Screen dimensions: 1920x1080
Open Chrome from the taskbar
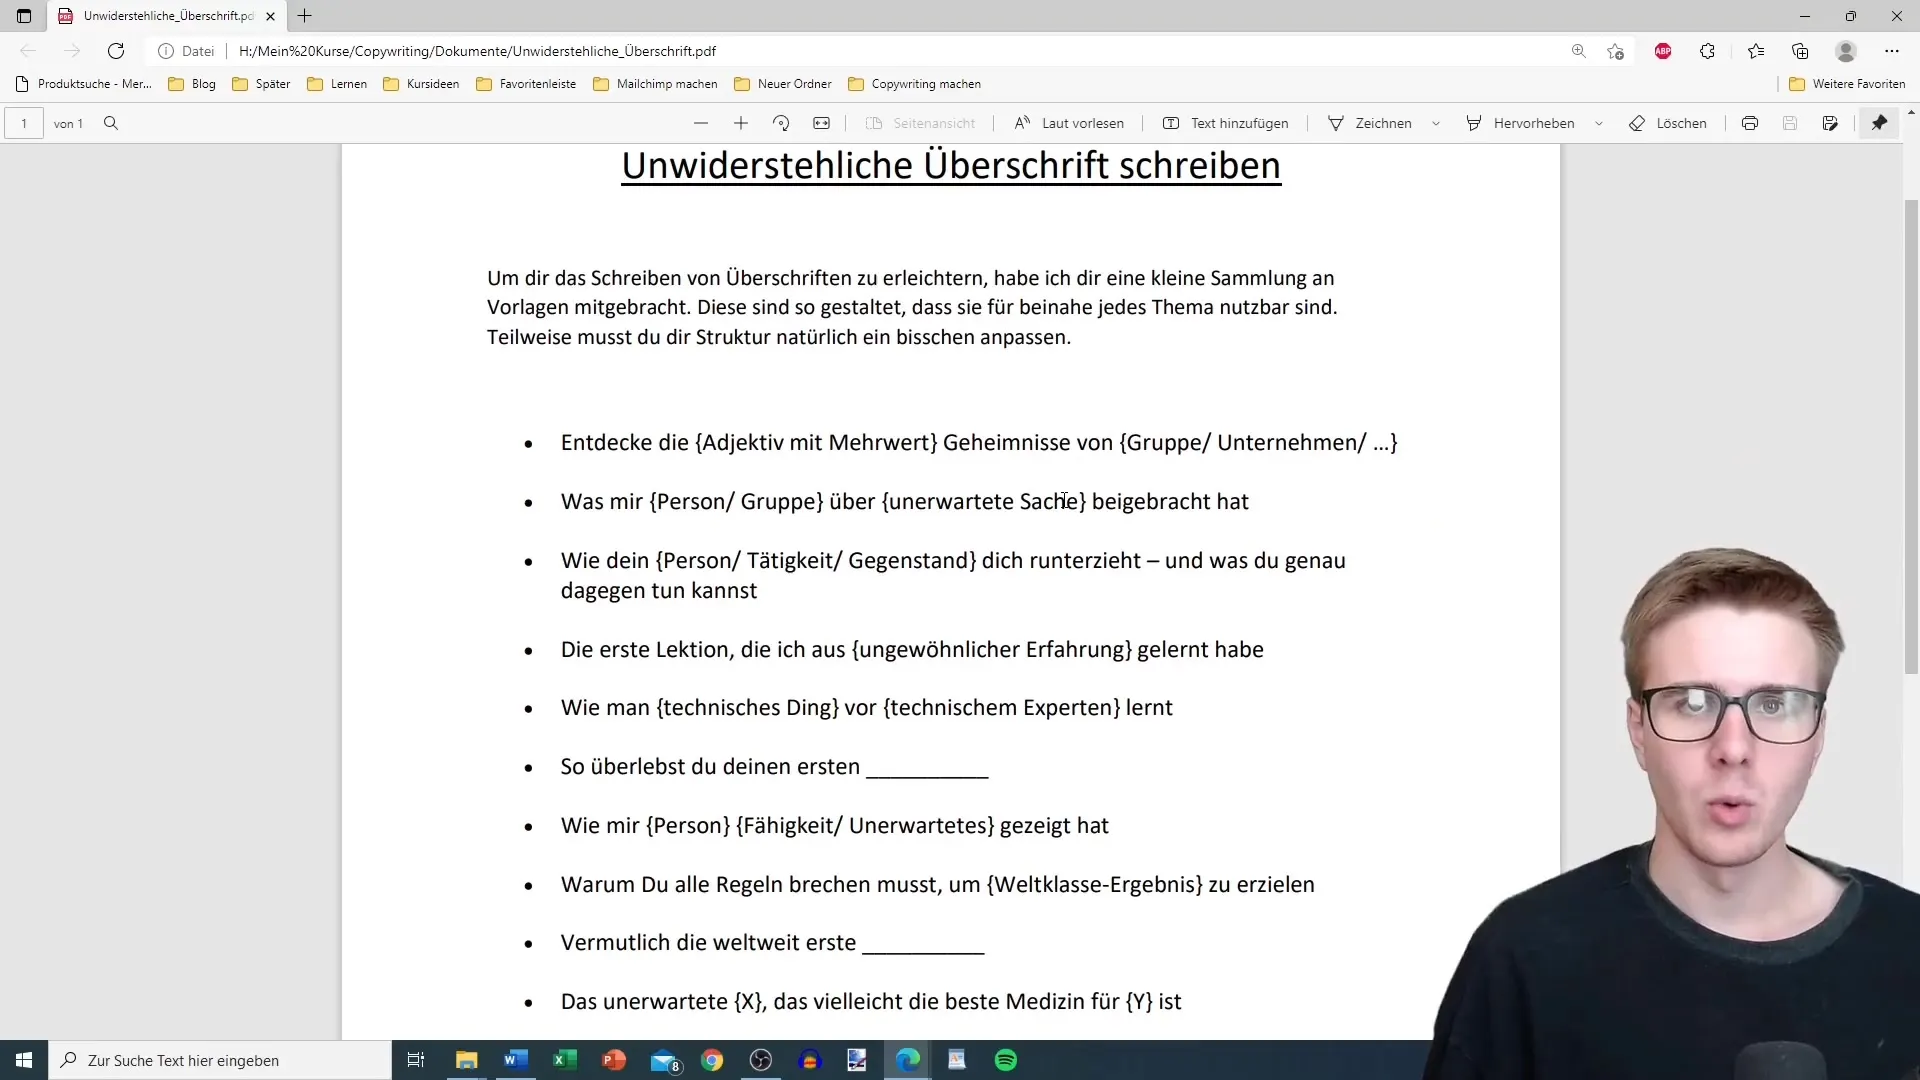coord(712,1060)
